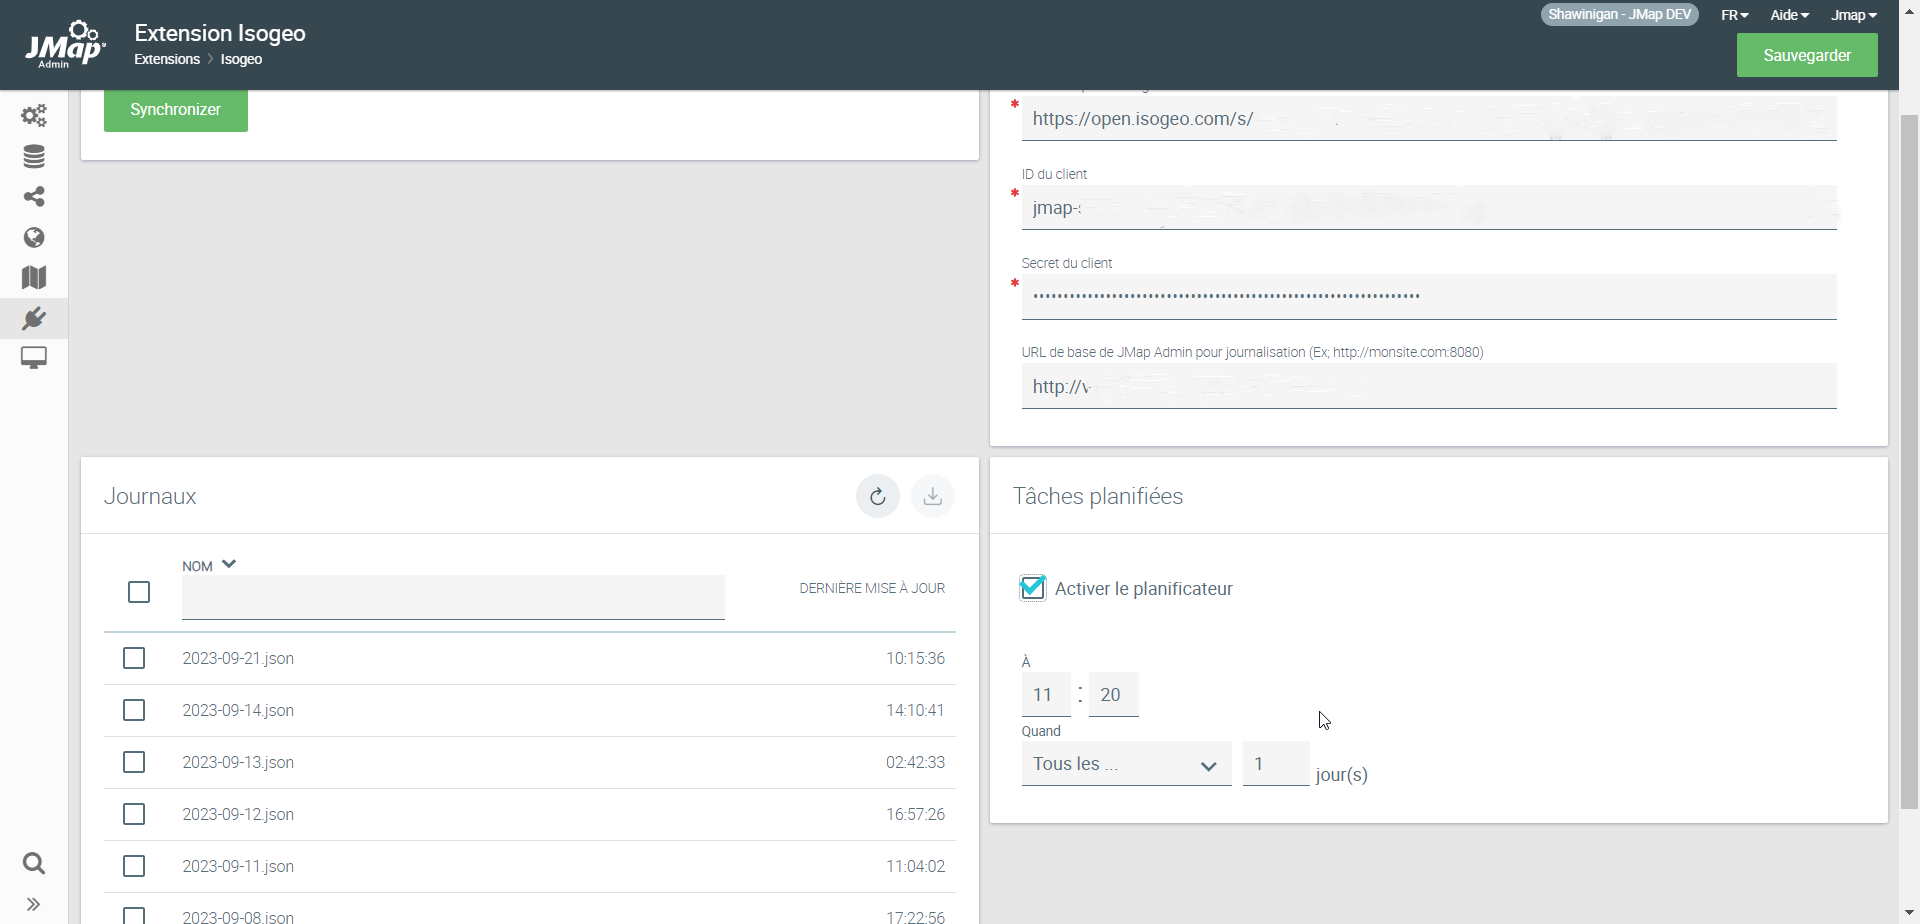The width and height of the screenshot is (1920, 924).
Task: Click the 2023-09-14.json file name
Action: coord(238,710)
